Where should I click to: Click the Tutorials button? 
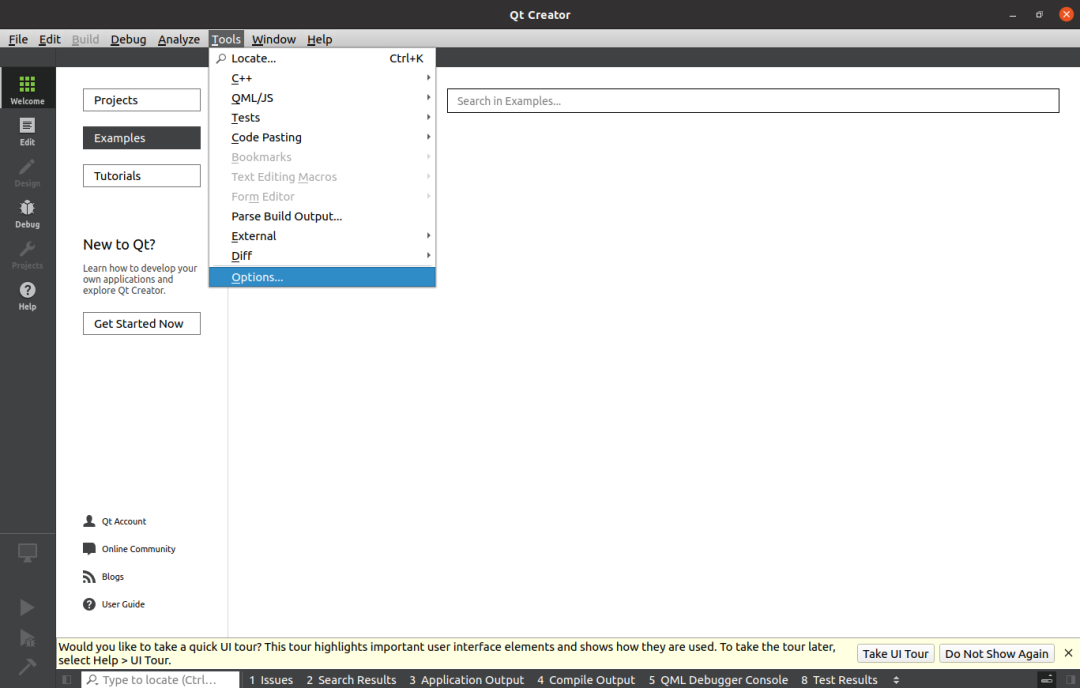[x=142, y=176]
